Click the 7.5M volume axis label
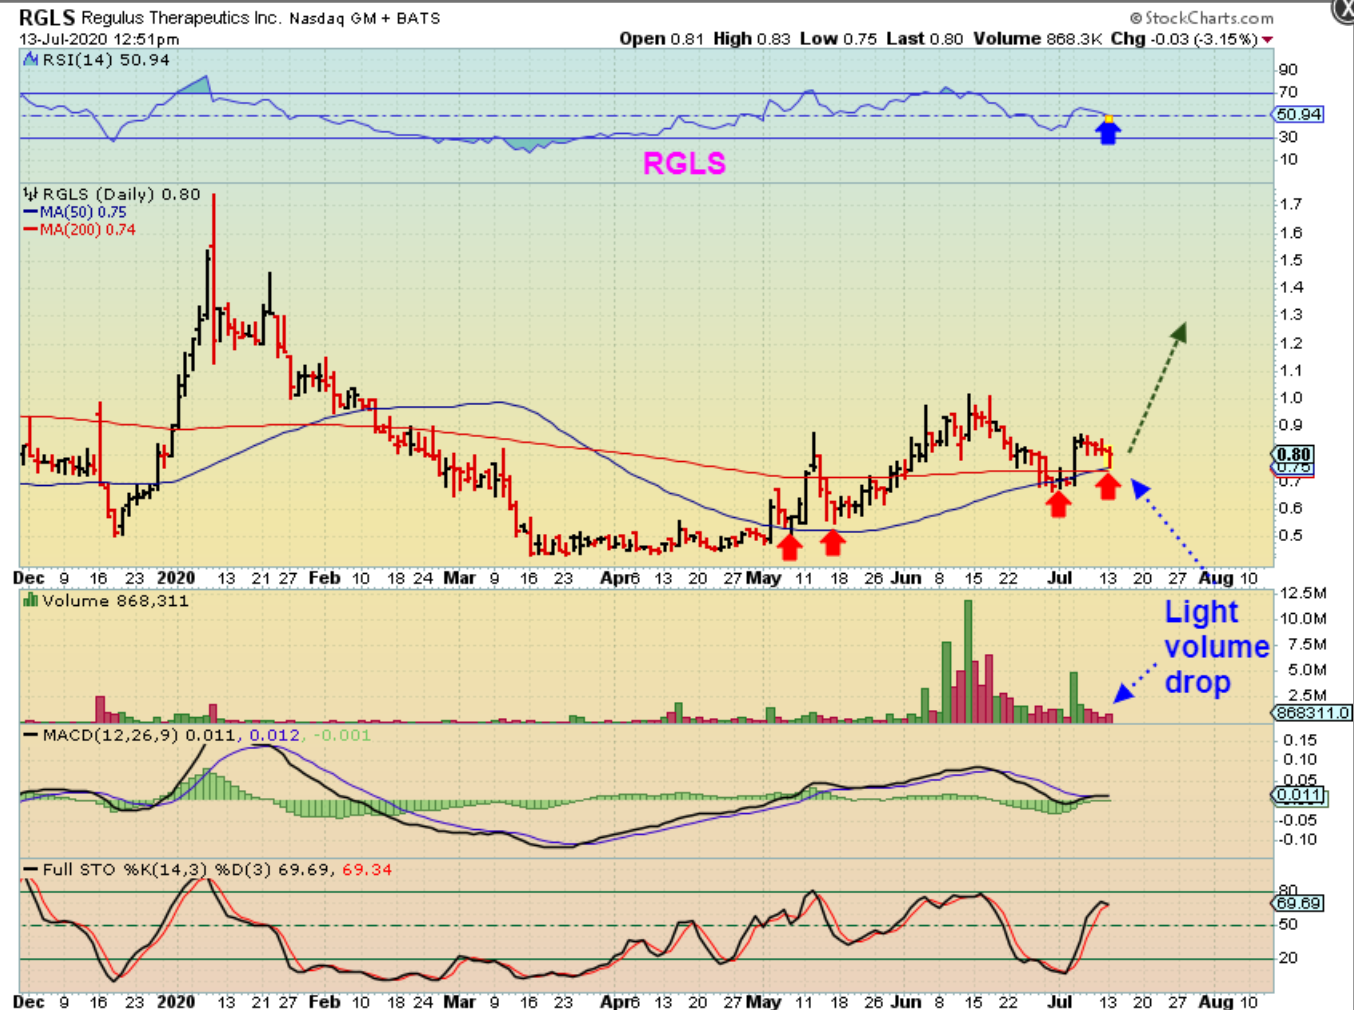The height and width of the screenshot is (1010, 1354). pos(1306,645)
